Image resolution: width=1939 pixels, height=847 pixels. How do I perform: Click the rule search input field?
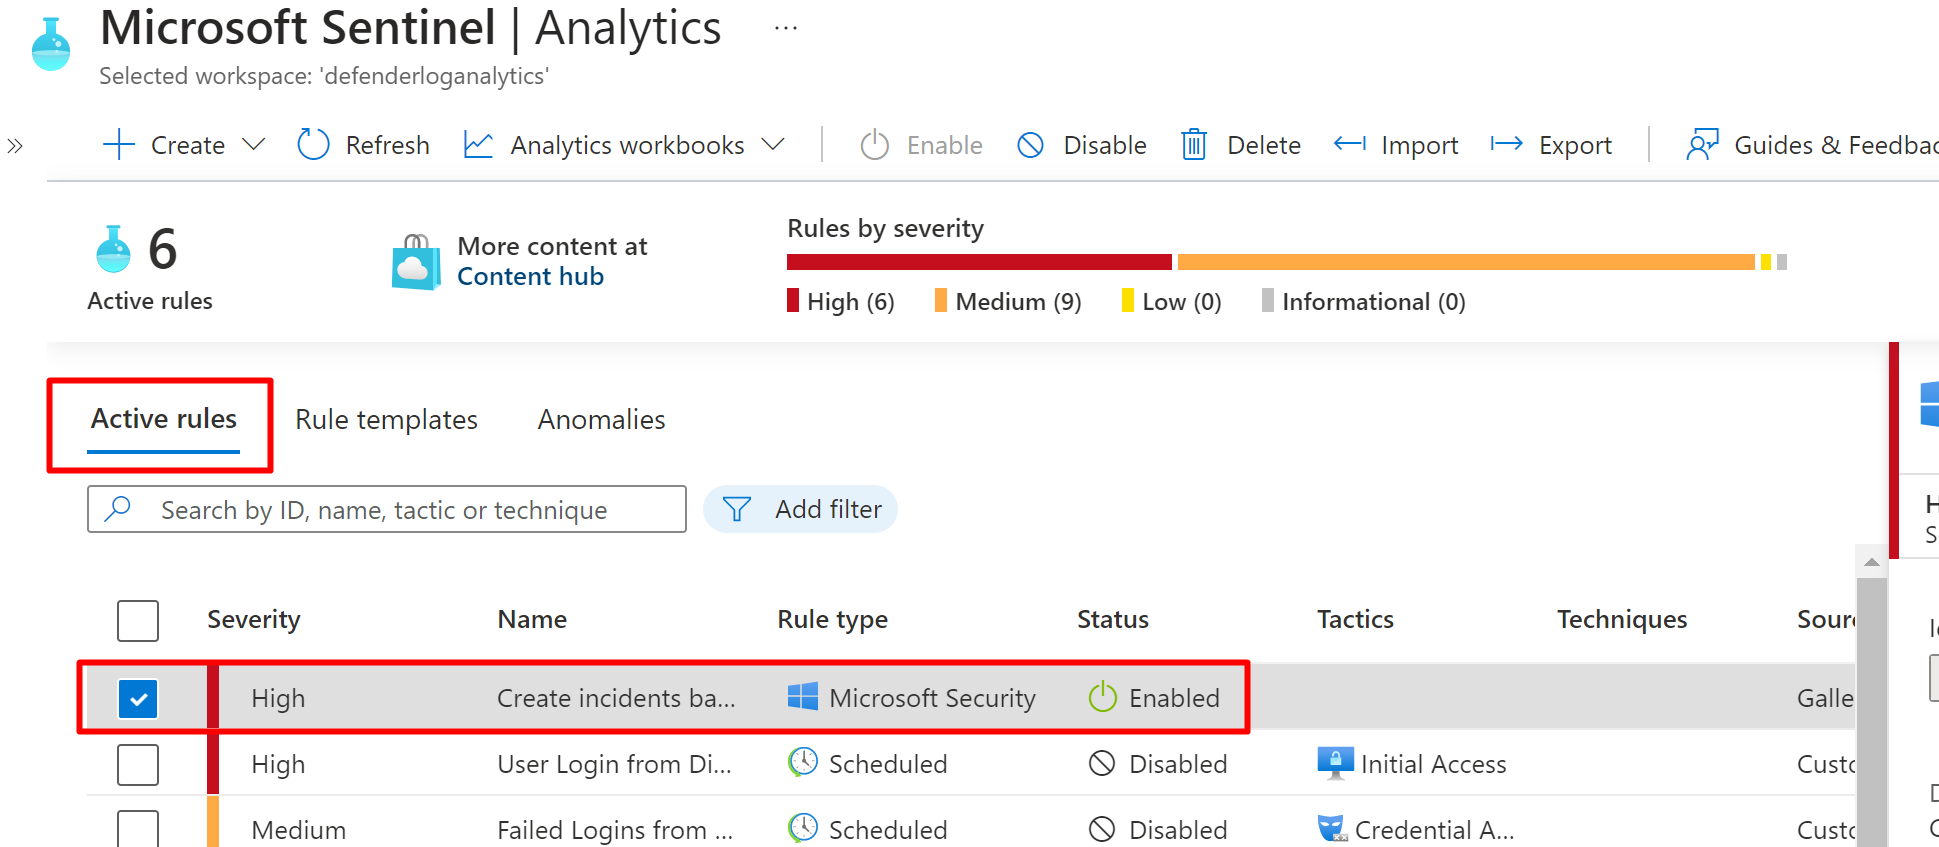click(400, 510)
